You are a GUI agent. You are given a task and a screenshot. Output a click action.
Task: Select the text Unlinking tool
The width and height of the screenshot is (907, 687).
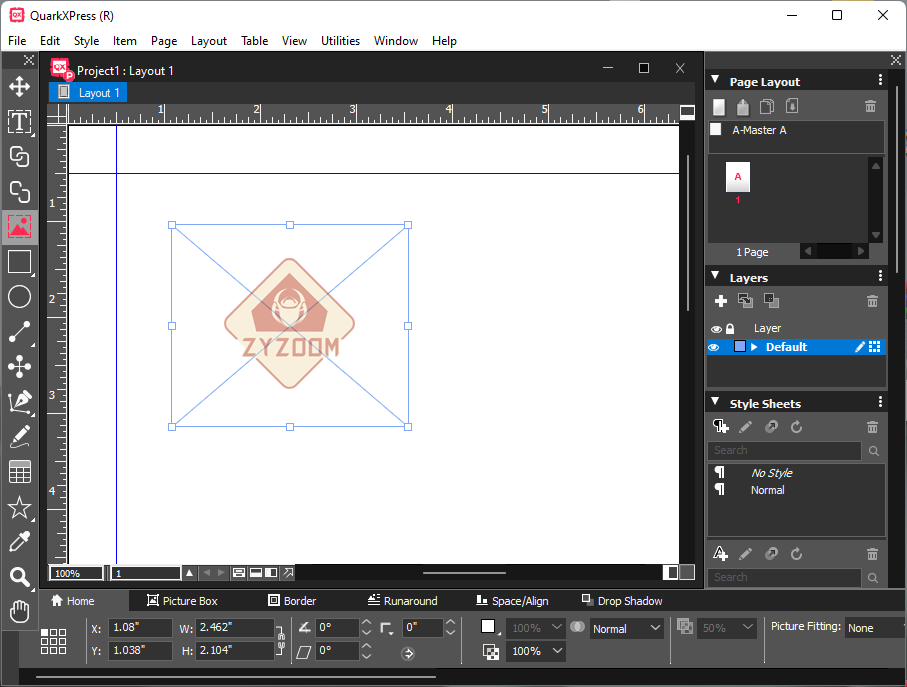[x=20, y=192]
